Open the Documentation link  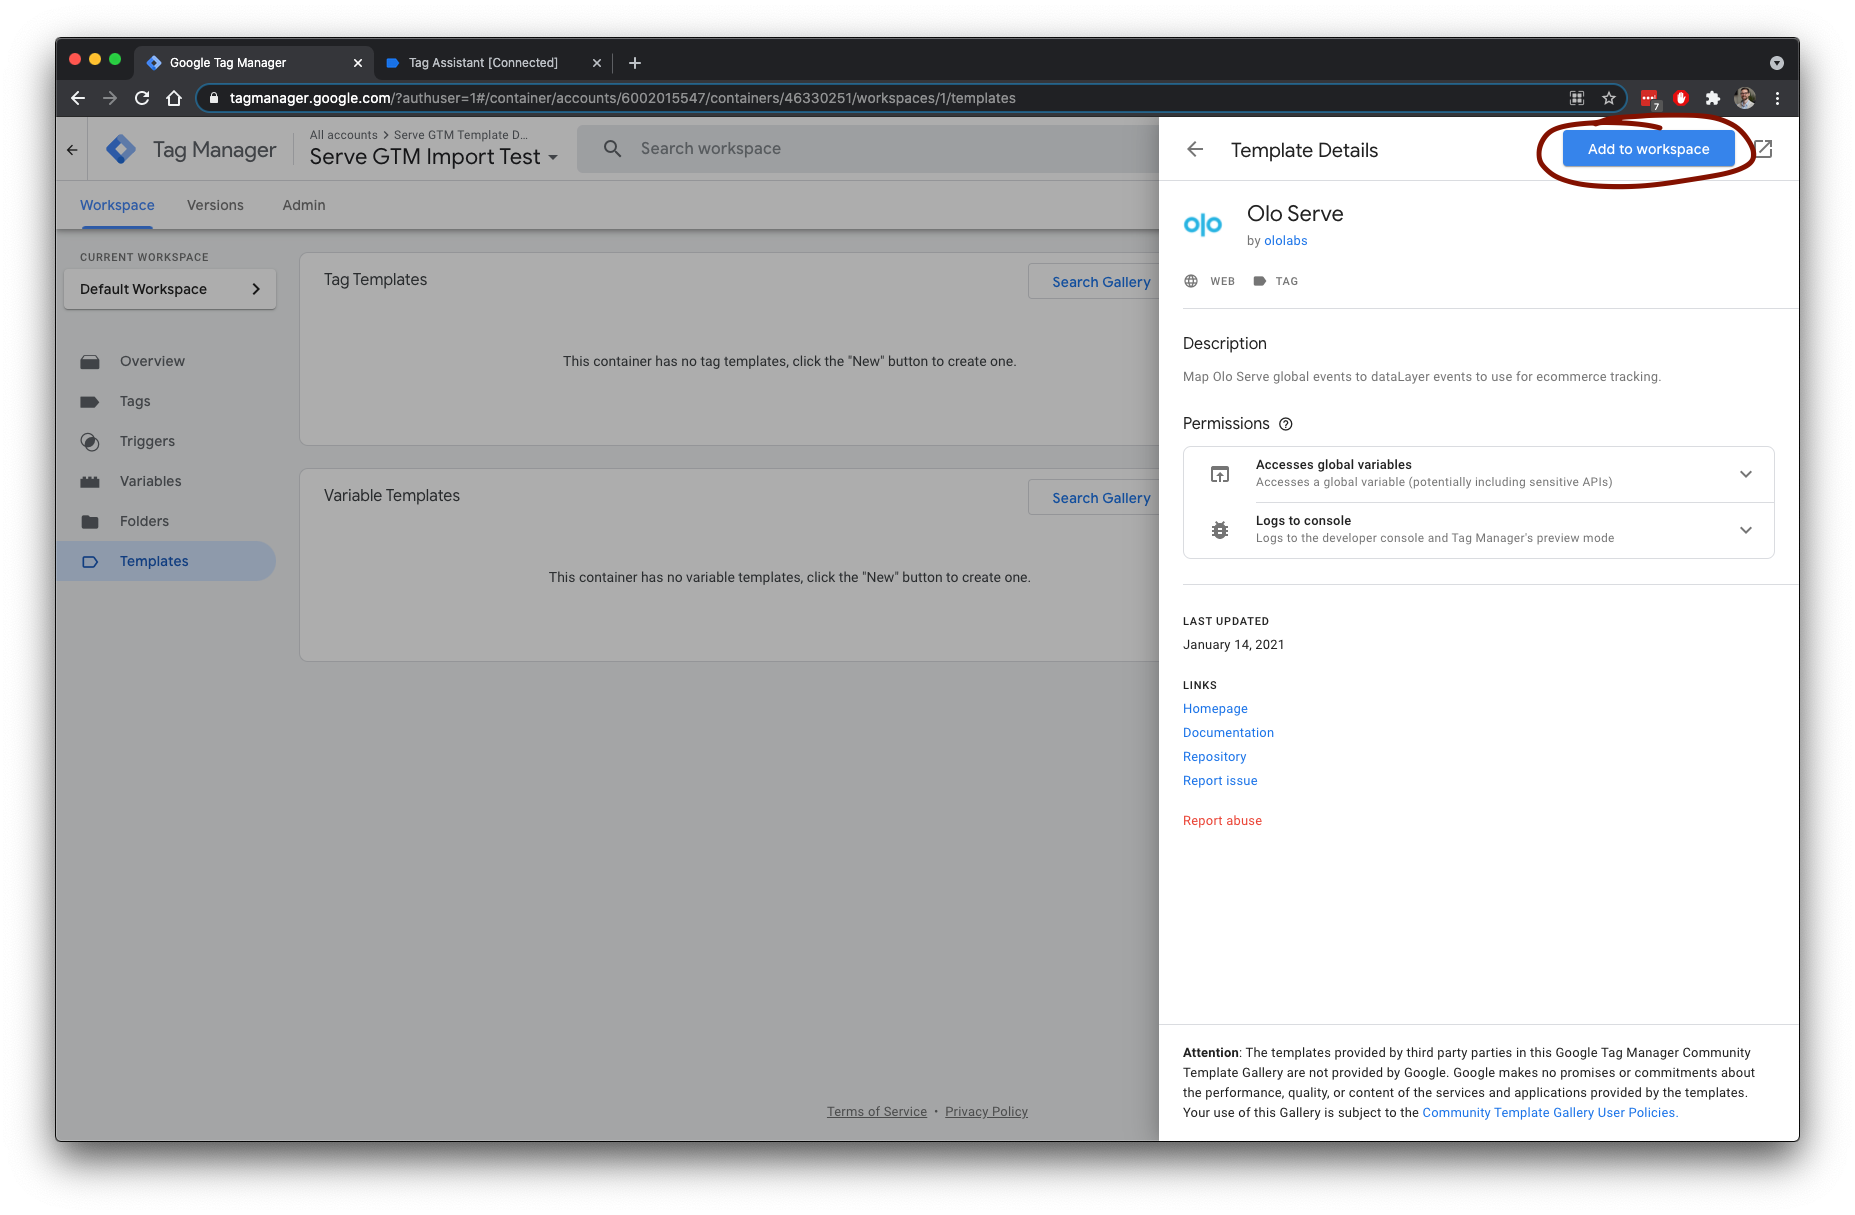pos(1228,733)
